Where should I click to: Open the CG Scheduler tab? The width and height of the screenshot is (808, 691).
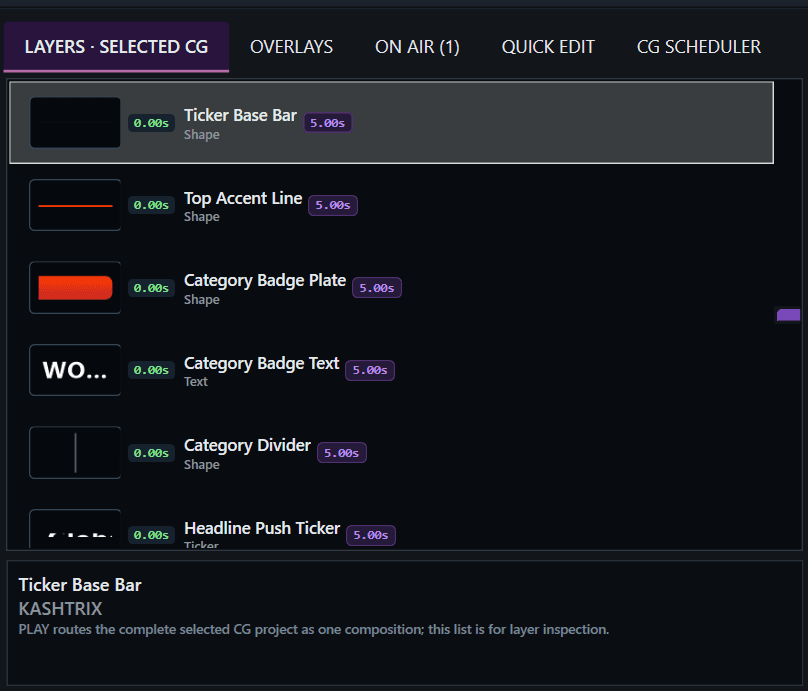tap(698, 47)
